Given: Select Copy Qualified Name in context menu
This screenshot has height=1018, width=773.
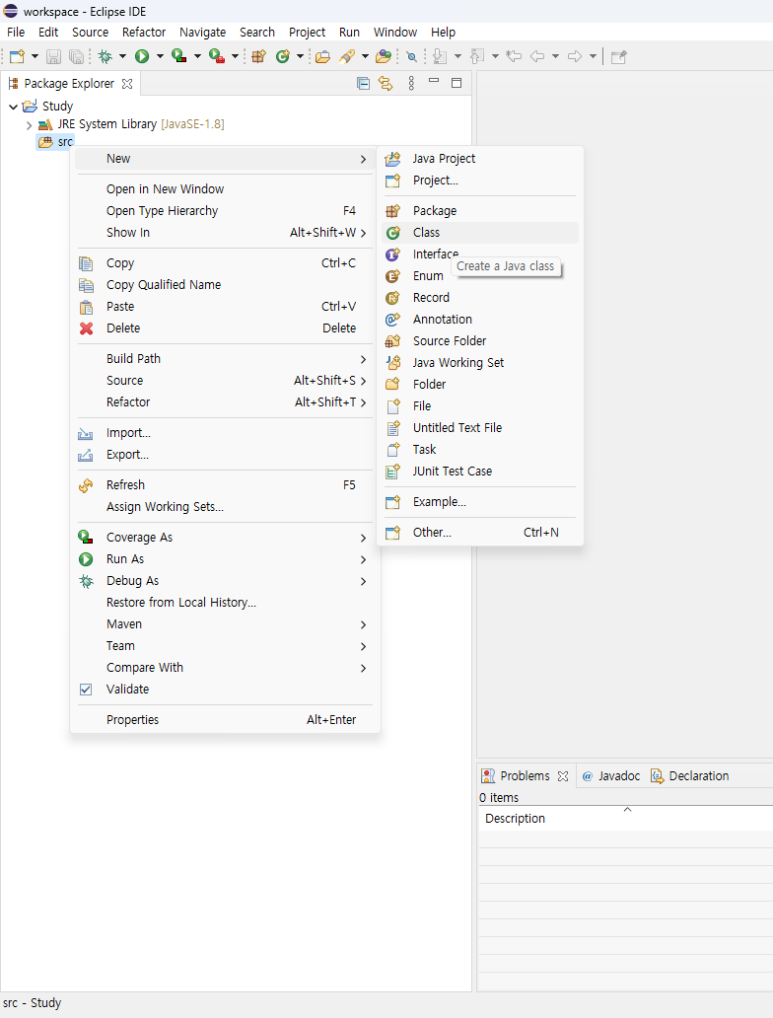Looking at the screenshot, I should tap(224, 285).
